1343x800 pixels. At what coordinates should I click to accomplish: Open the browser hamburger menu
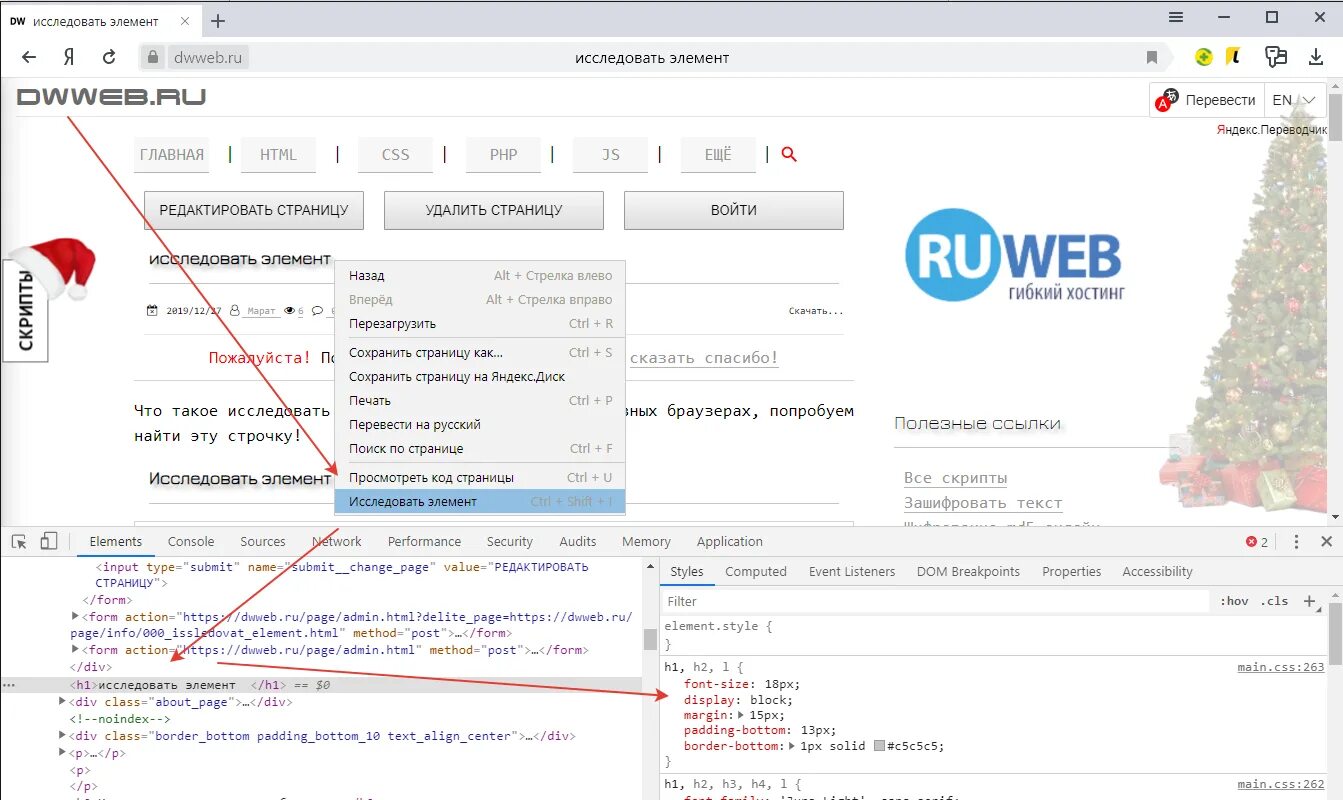point(1176,17)
